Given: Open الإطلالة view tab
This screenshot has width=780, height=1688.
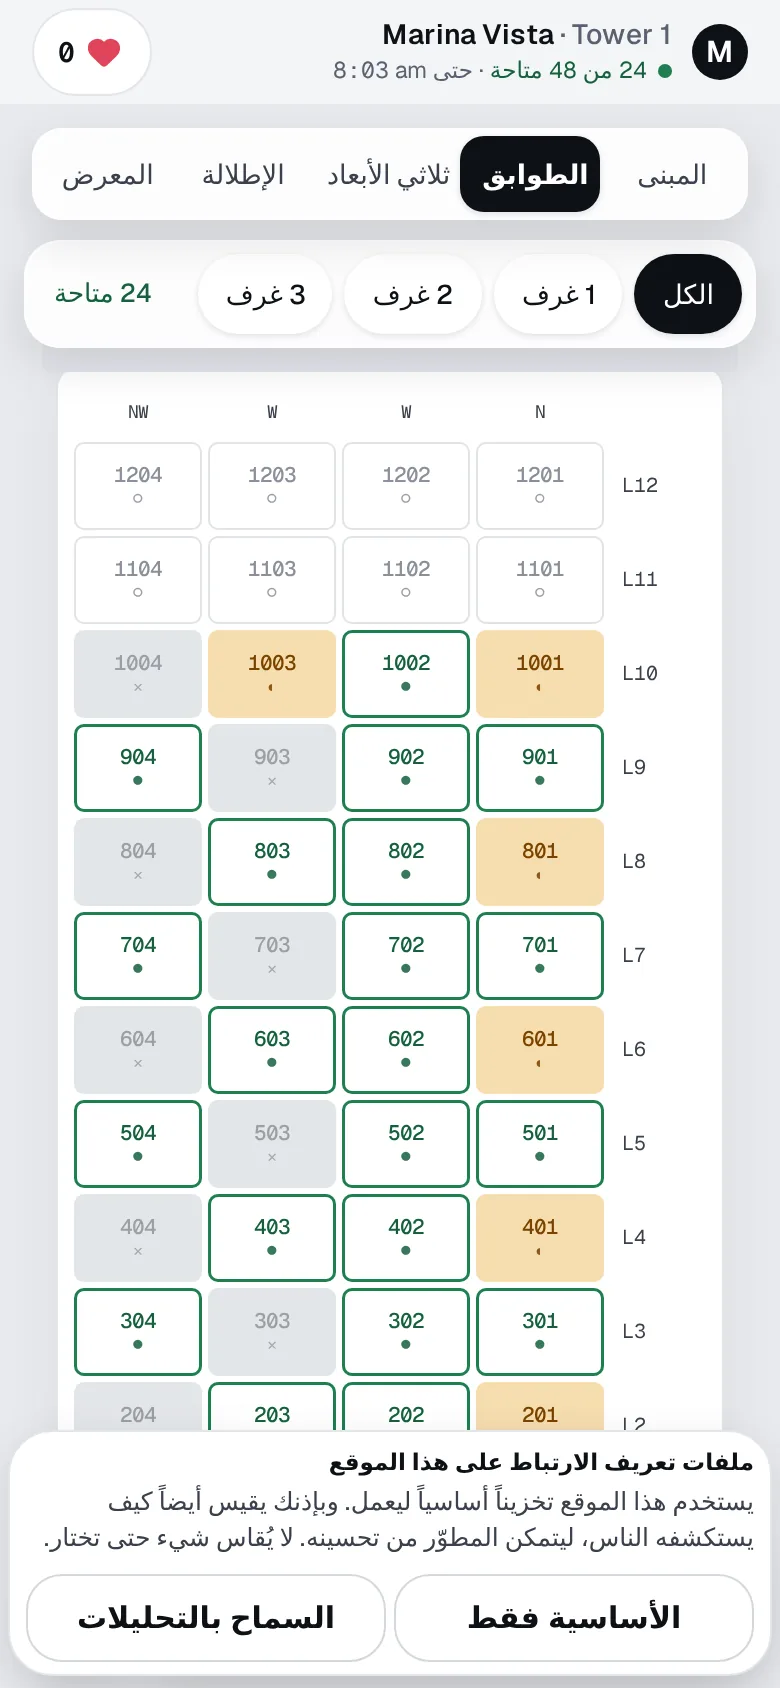Looking at the screenshot, I should (x=243, y=175).
